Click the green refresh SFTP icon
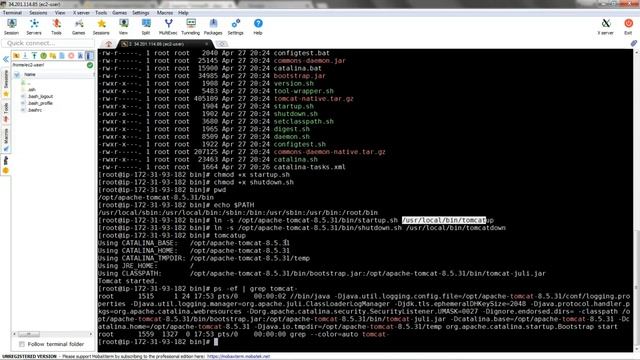The image size is (640, 360). point(44,56)
